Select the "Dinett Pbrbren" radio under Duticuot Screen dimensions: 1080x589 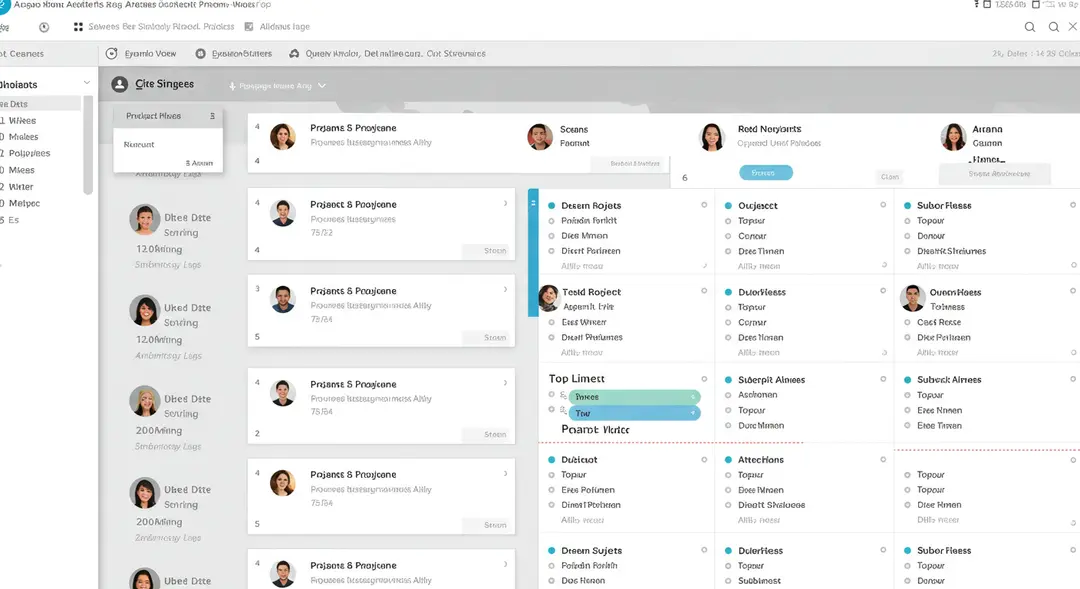coord(552,505)
